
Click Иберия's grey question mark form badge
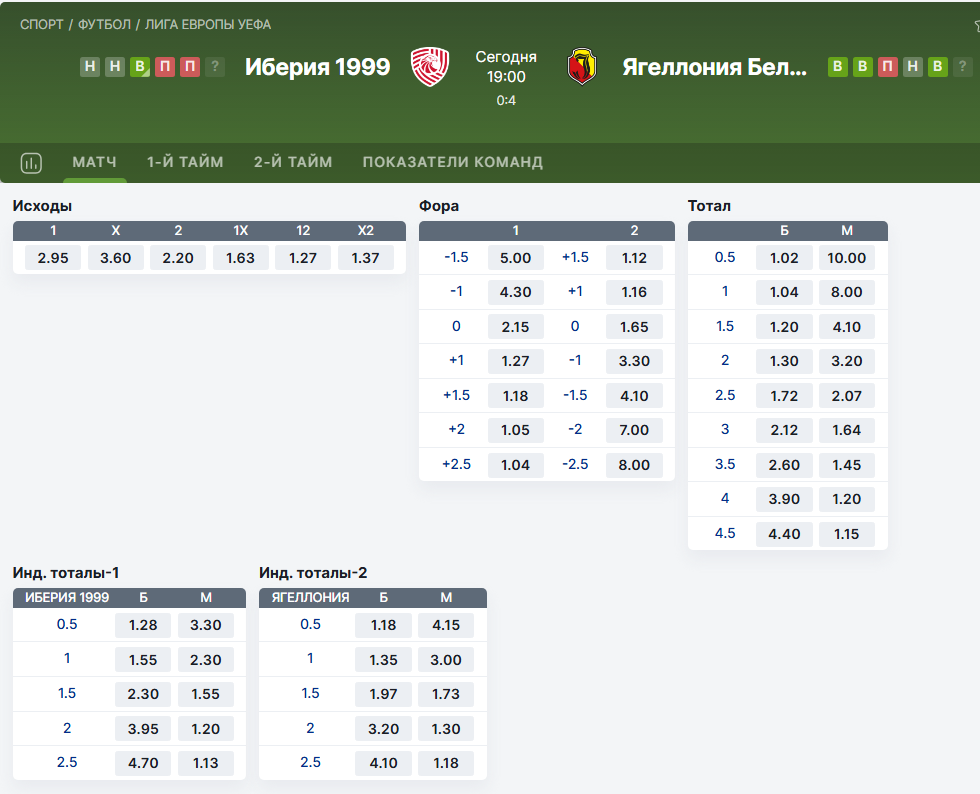[x=215, y=67]
